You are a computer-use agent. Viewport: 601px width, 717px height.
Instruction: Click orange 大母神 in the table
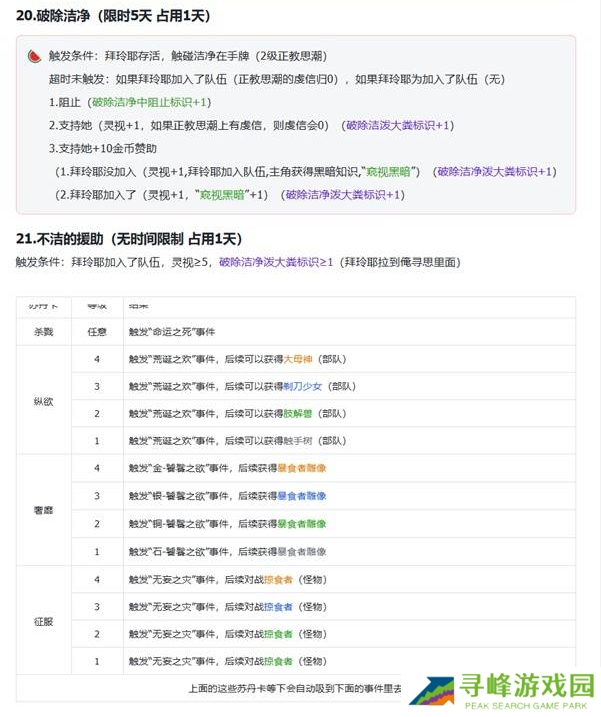pos(298,359)
